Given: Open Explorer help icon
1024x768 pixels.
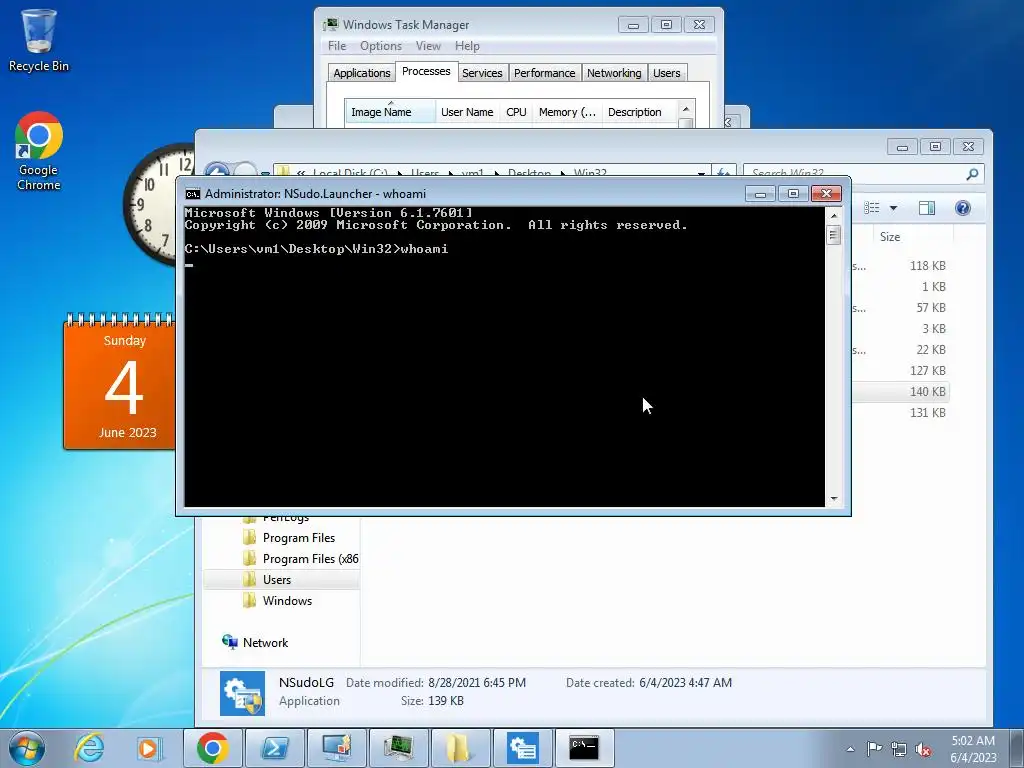Looking at the screenshot, I should (963, 208).
